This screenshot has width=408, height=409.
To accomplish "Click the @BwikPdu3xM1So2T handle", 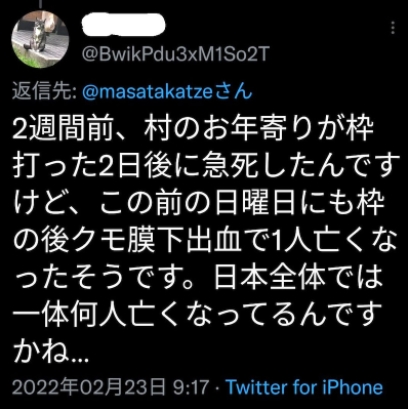I will 175,54.
